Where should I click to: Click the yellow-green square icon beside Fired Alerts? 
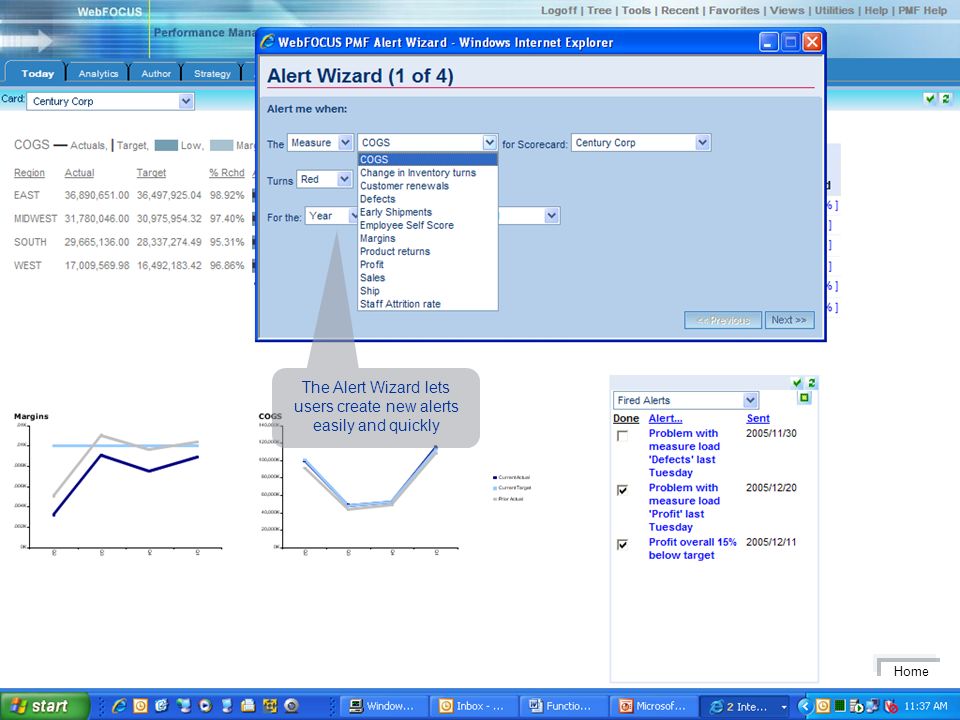pyautogui.click(x=804, y=398)
